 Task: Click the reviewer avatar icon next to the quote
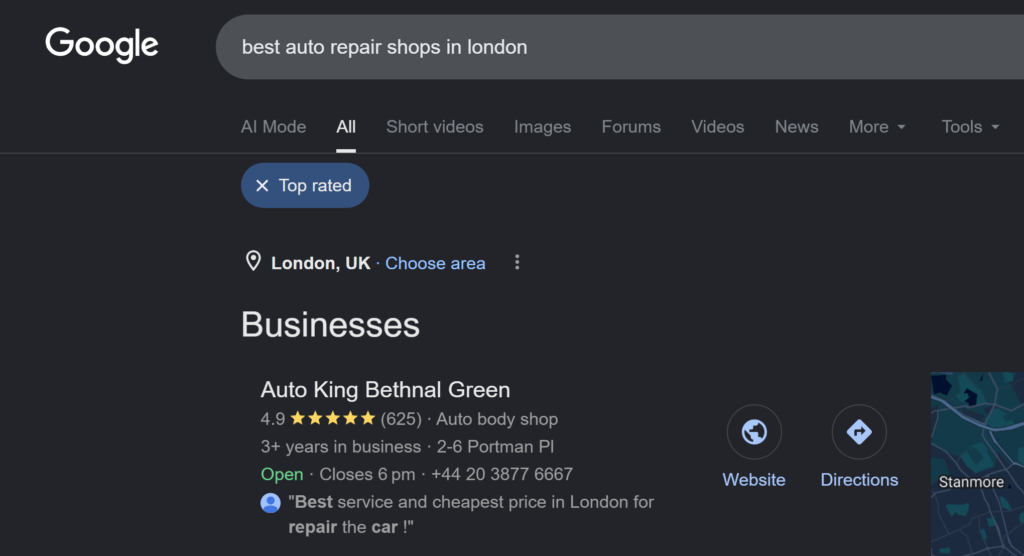(x=270, y=502)
